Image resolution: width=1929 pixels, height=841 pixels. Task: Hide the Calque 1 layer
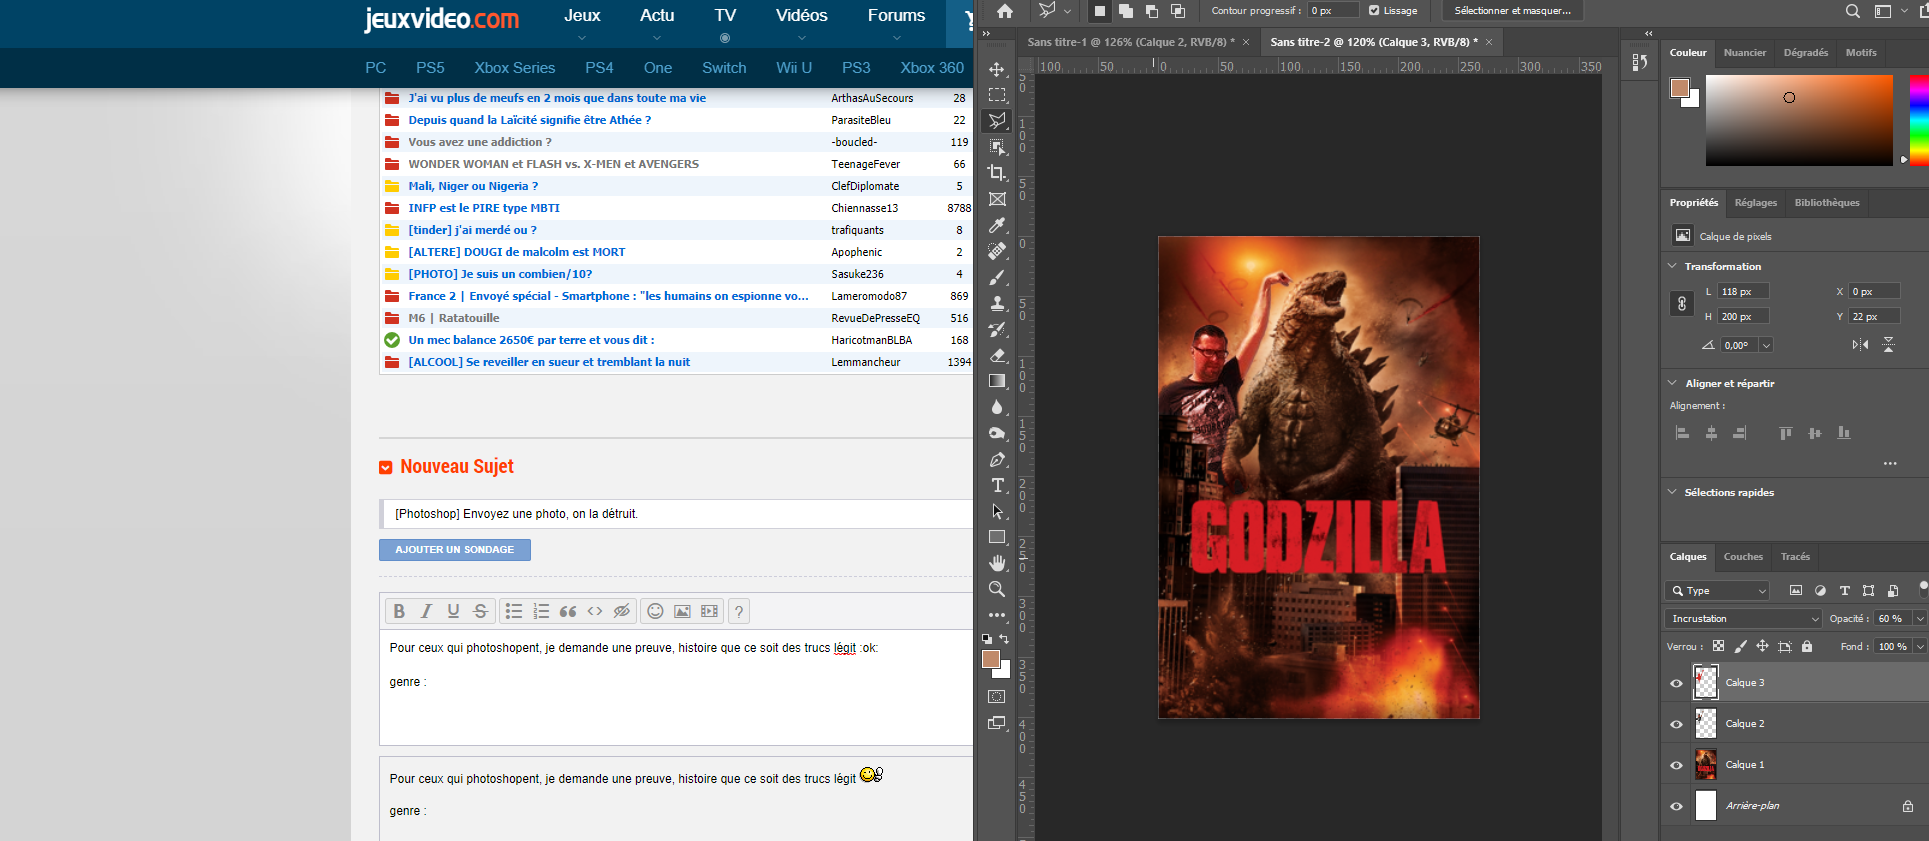click(x=1677, y=765)
